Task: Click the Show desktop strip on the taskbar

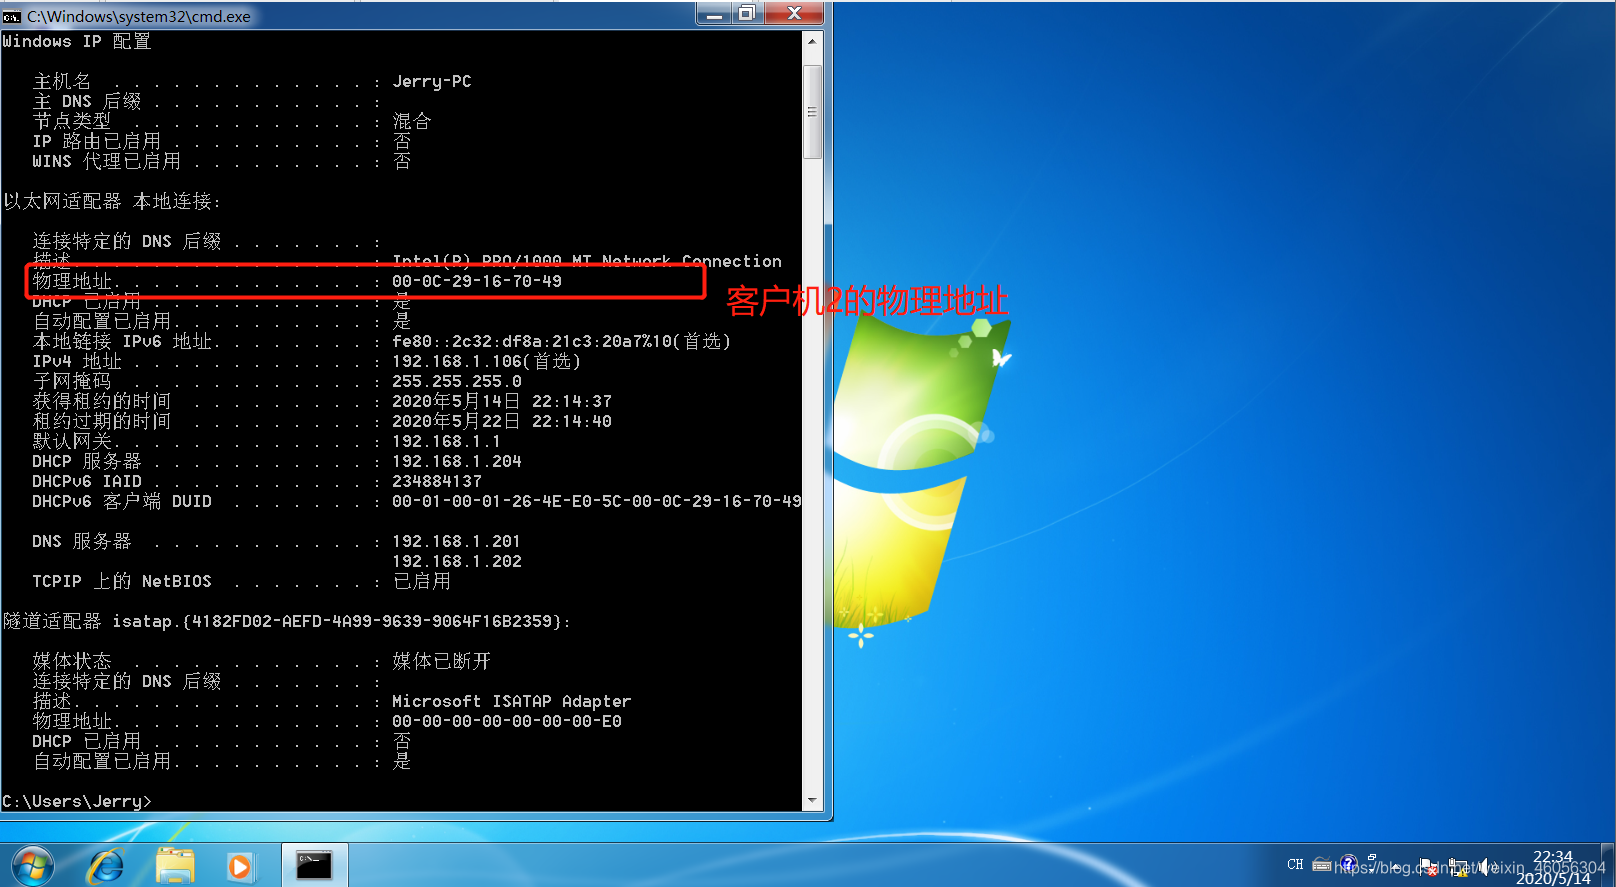Action: tap(1609, 865)
